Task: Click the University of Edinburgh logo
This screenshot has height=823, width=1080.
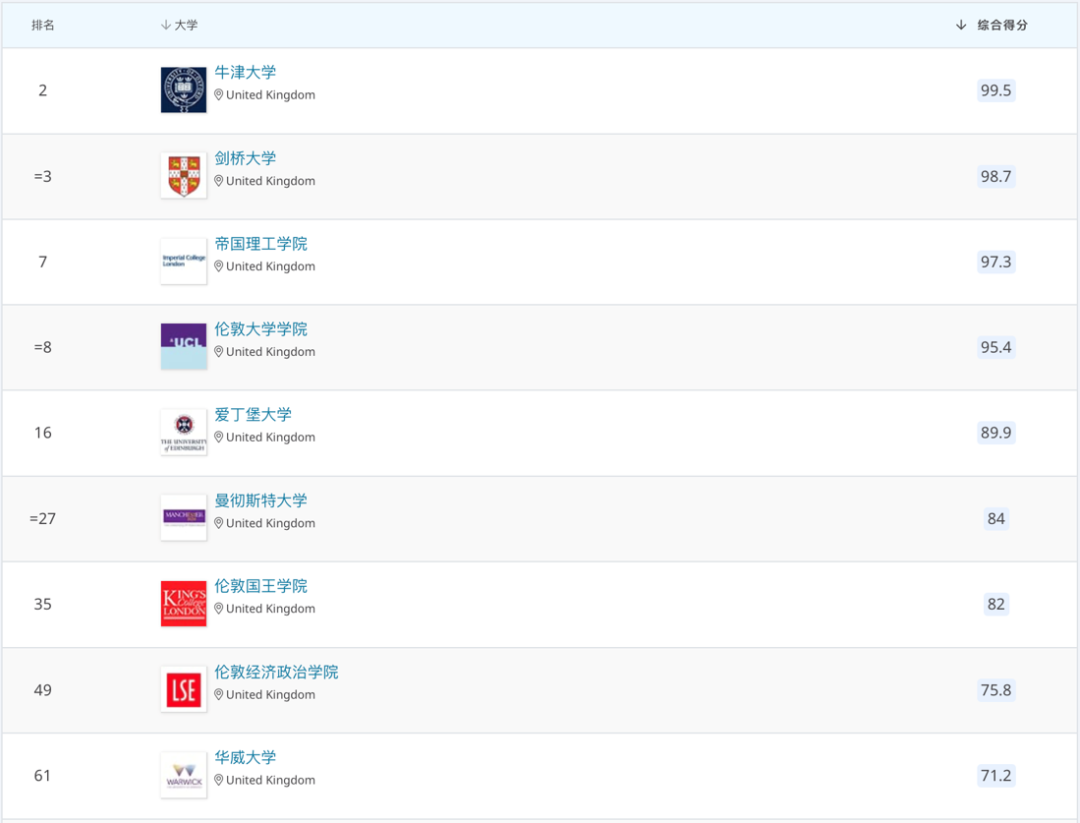Action: coord(183,432)
